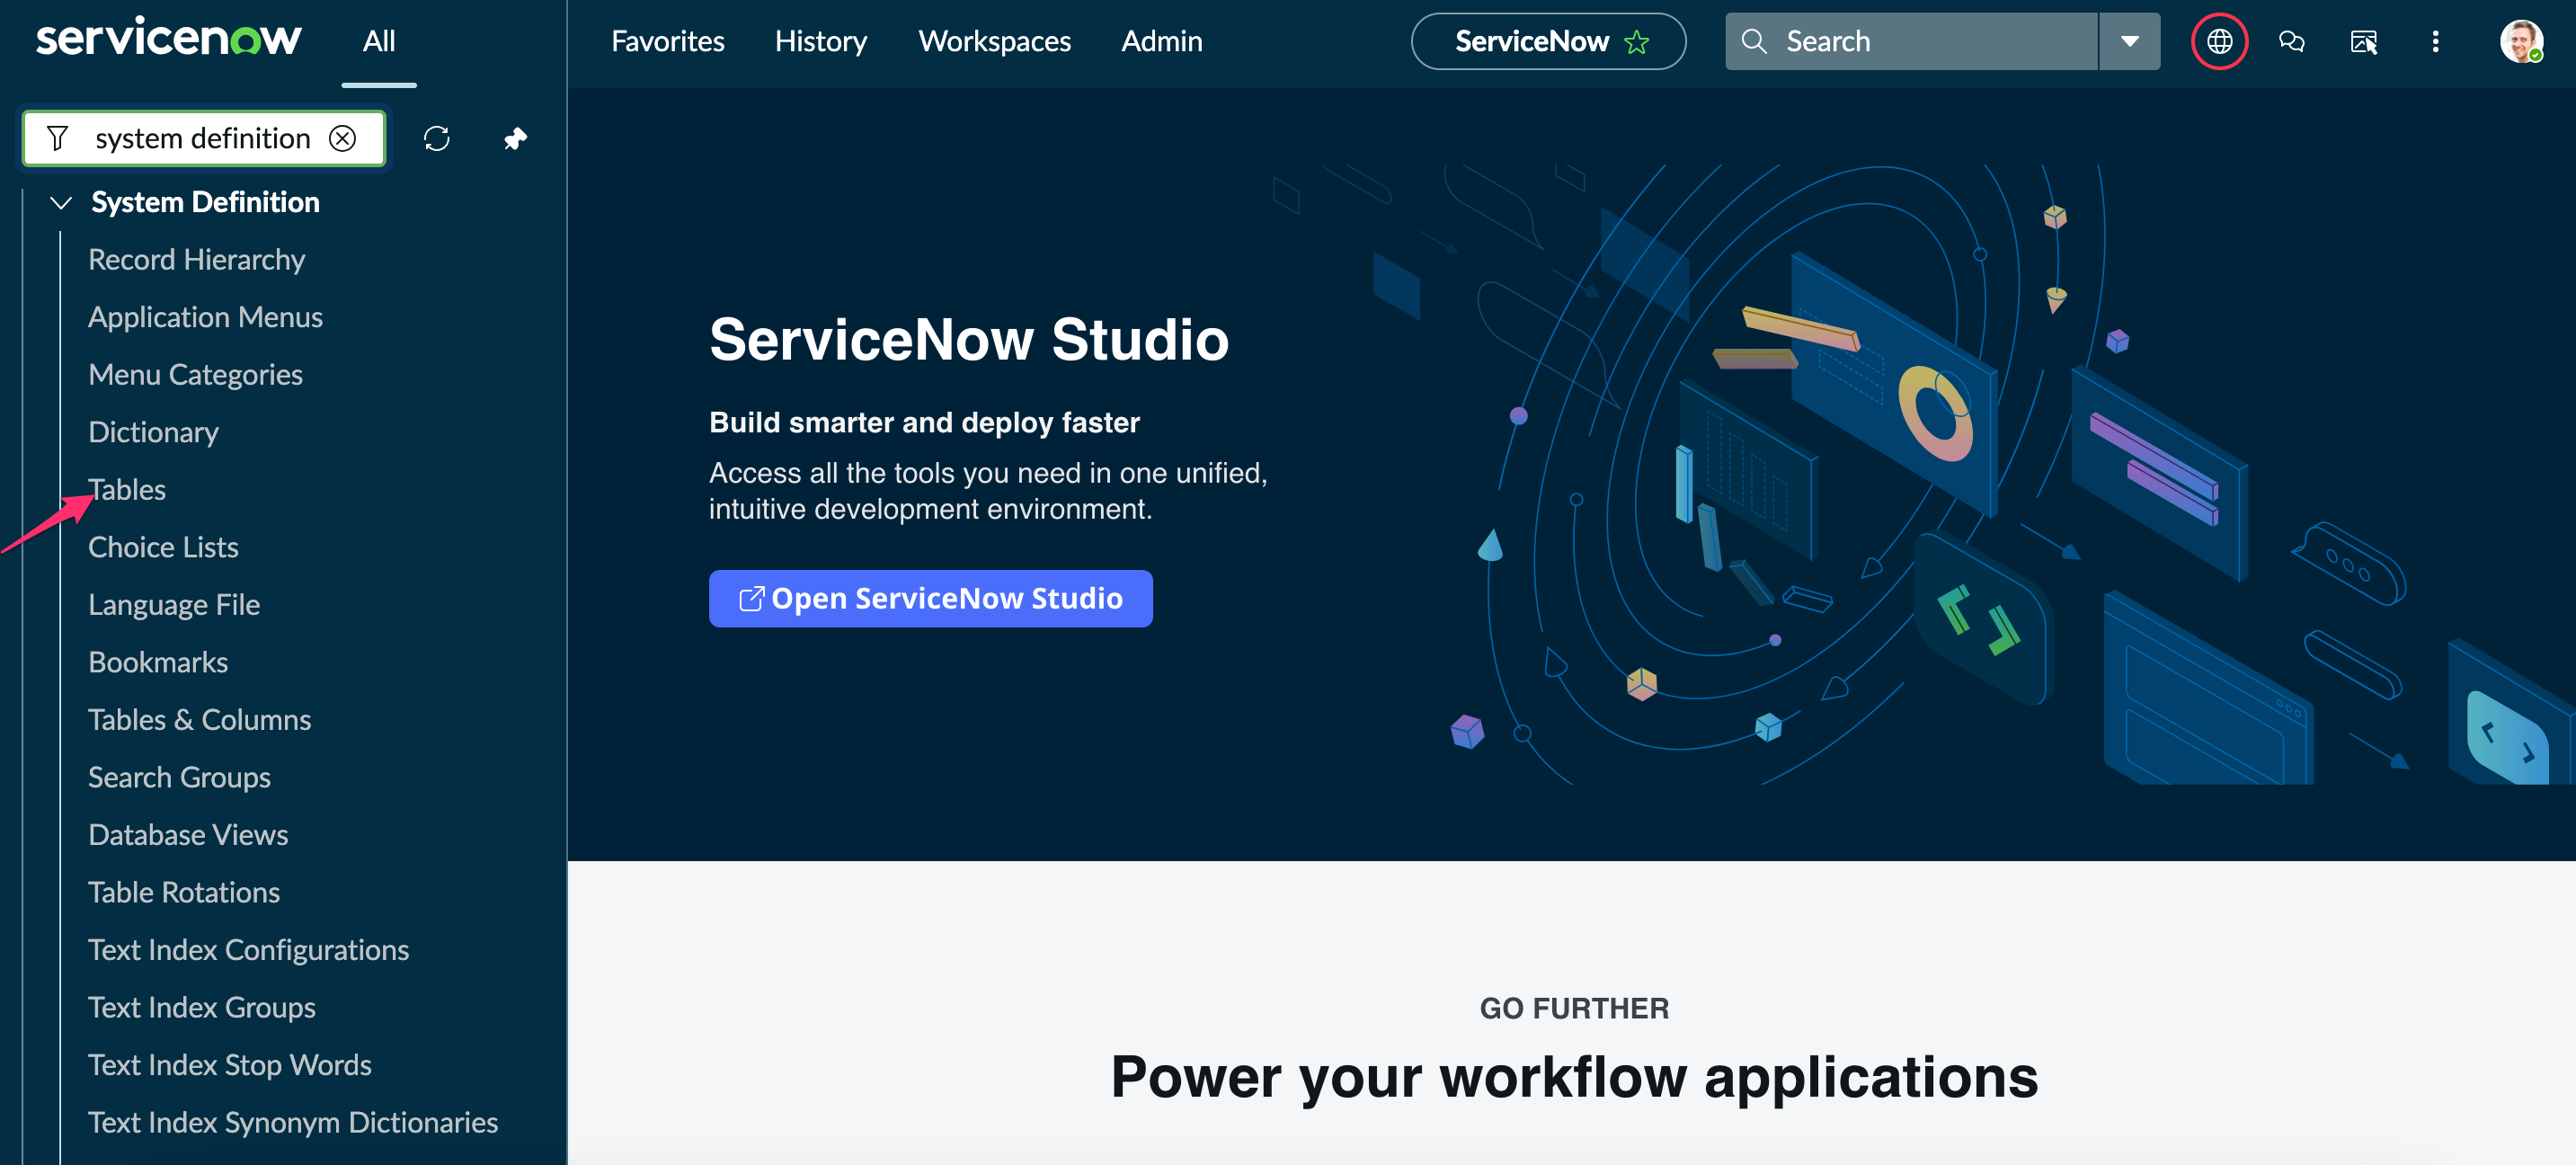Click the search magnifier icon
The height and width of the screenshot is (1165, 2576).
point(1755,40)
